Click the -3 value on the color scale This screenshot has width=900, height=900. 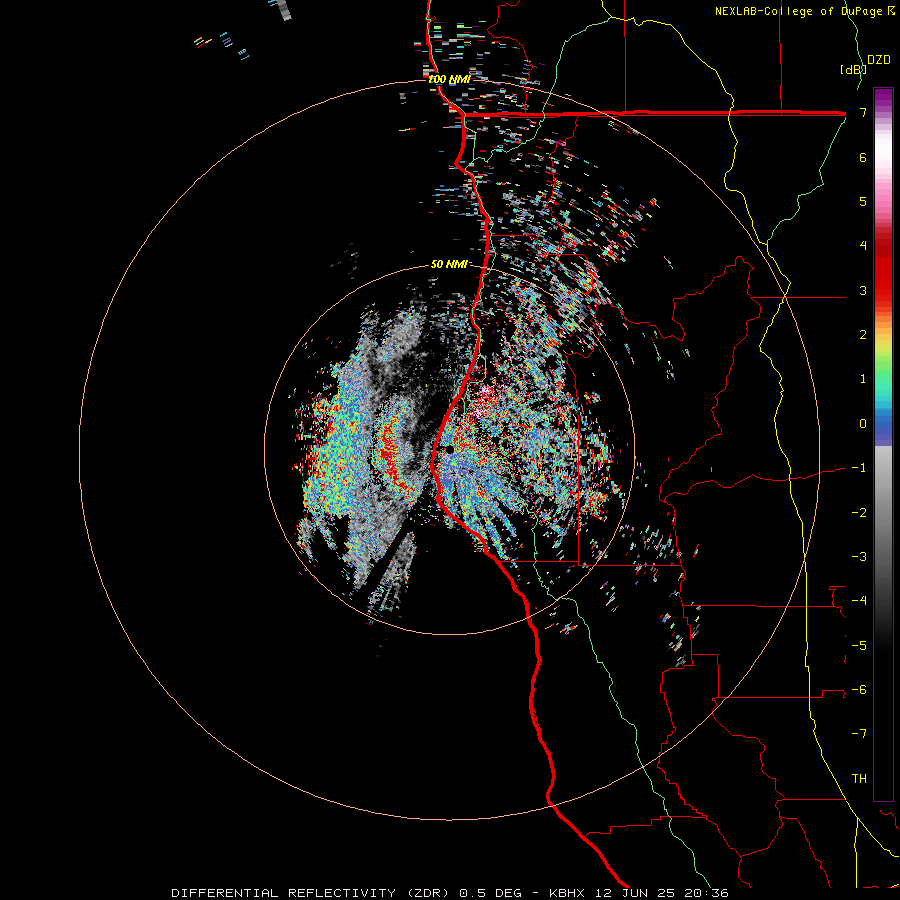(x=859, y=557)
